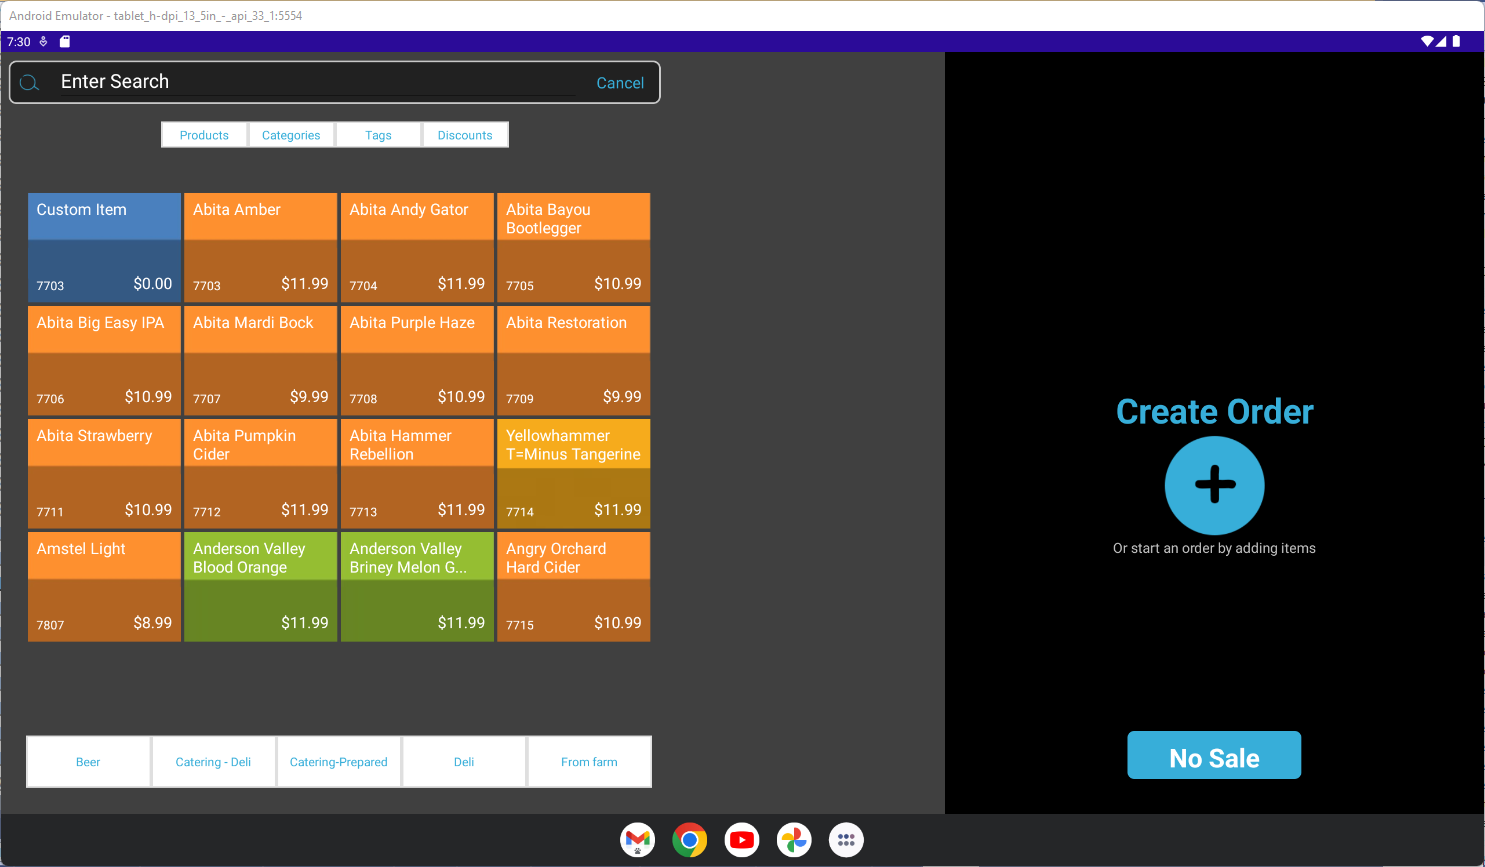Cancel the product search
1485x867 pixels.
620,83
